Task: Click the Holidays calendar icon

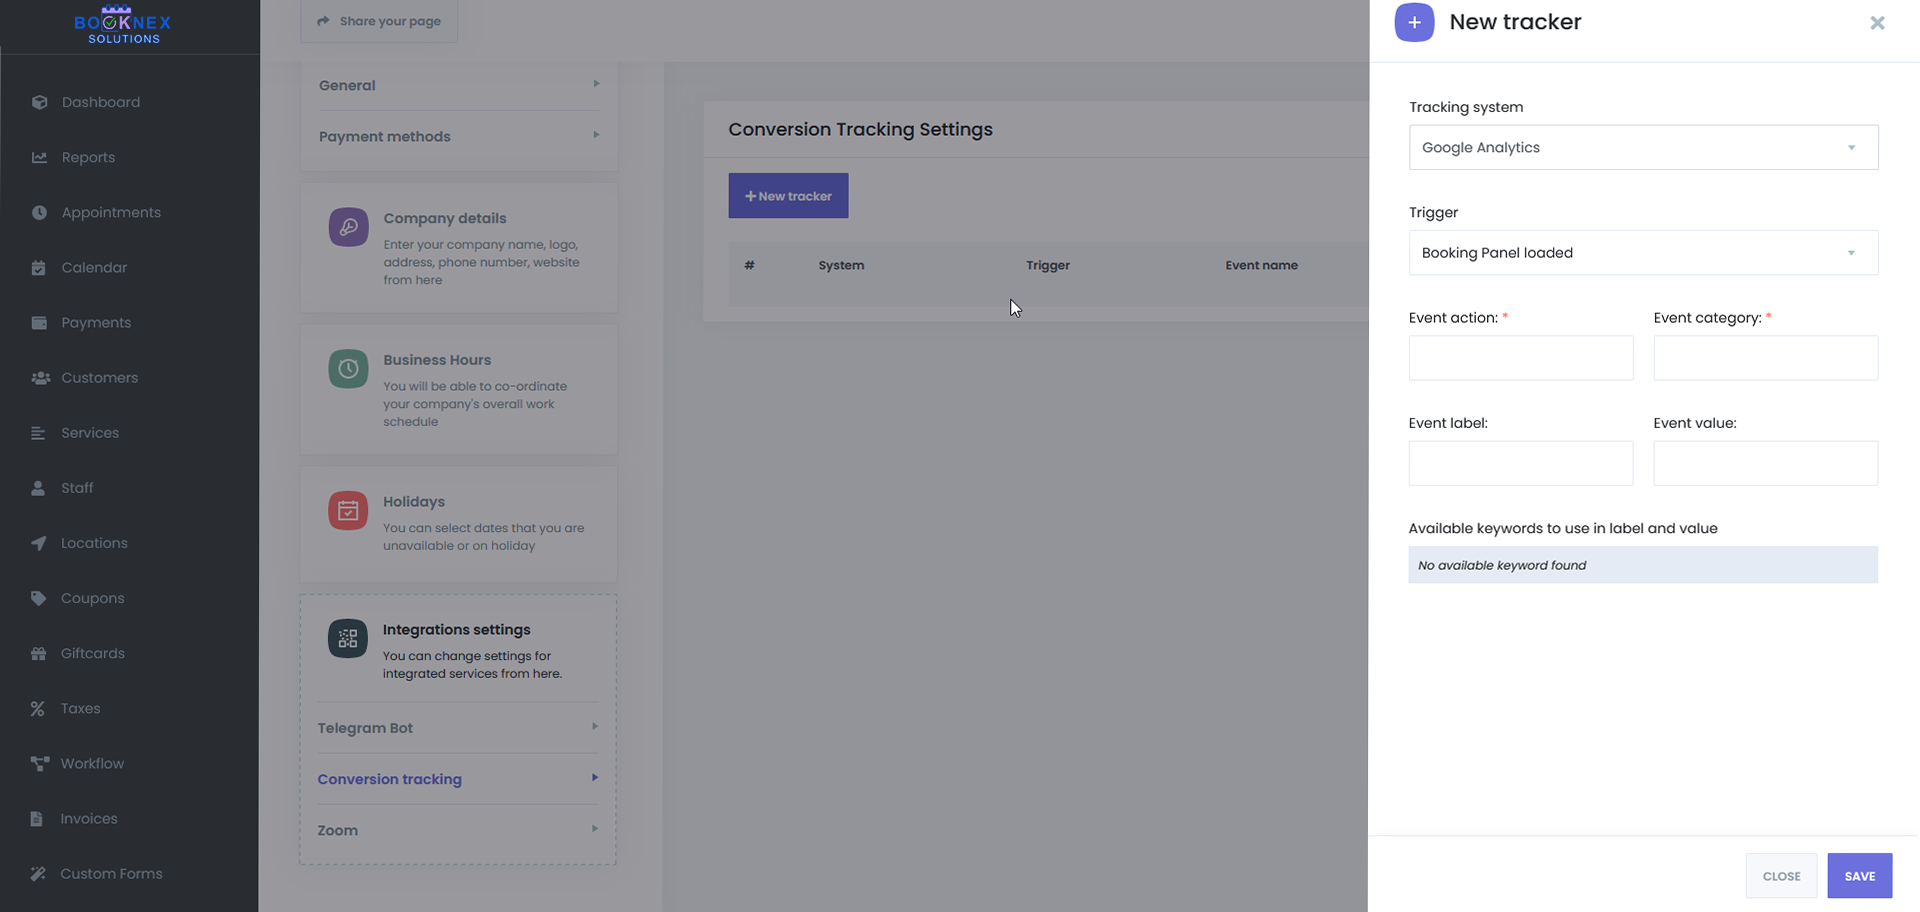Action: click(x=347, y=511)
